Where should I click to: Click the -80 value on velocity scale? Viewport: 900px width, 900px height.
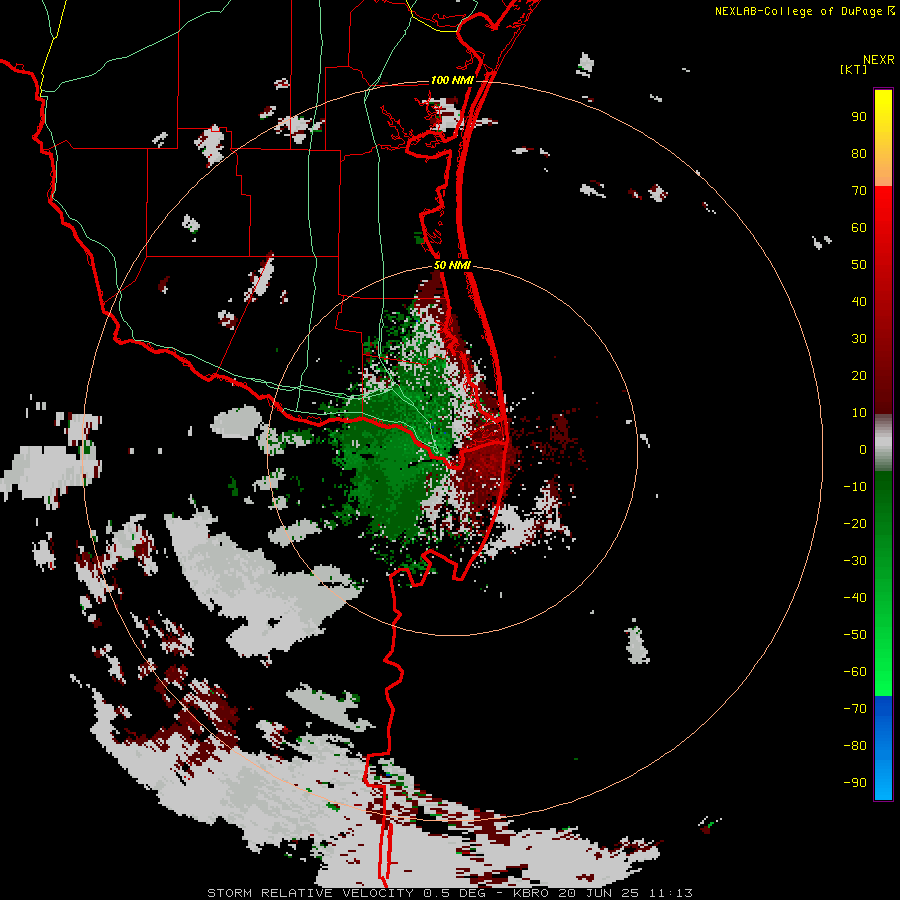click(855, 746)
